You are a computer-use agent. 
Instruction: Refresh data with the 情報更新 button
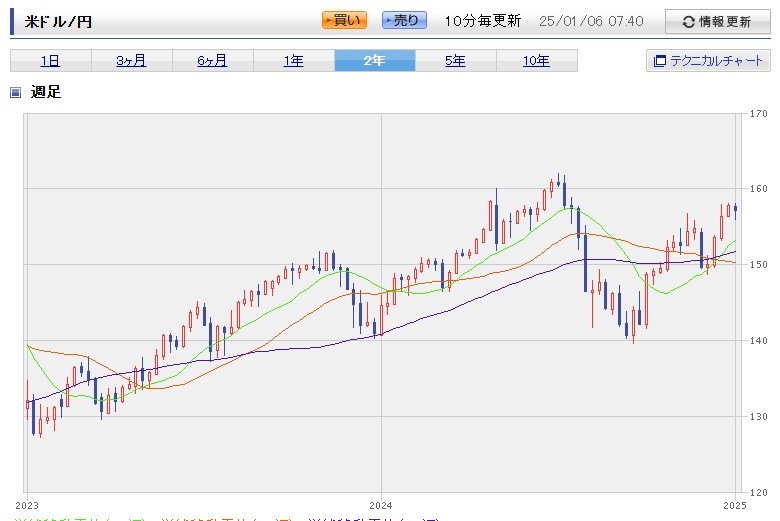tap(716, 22)
